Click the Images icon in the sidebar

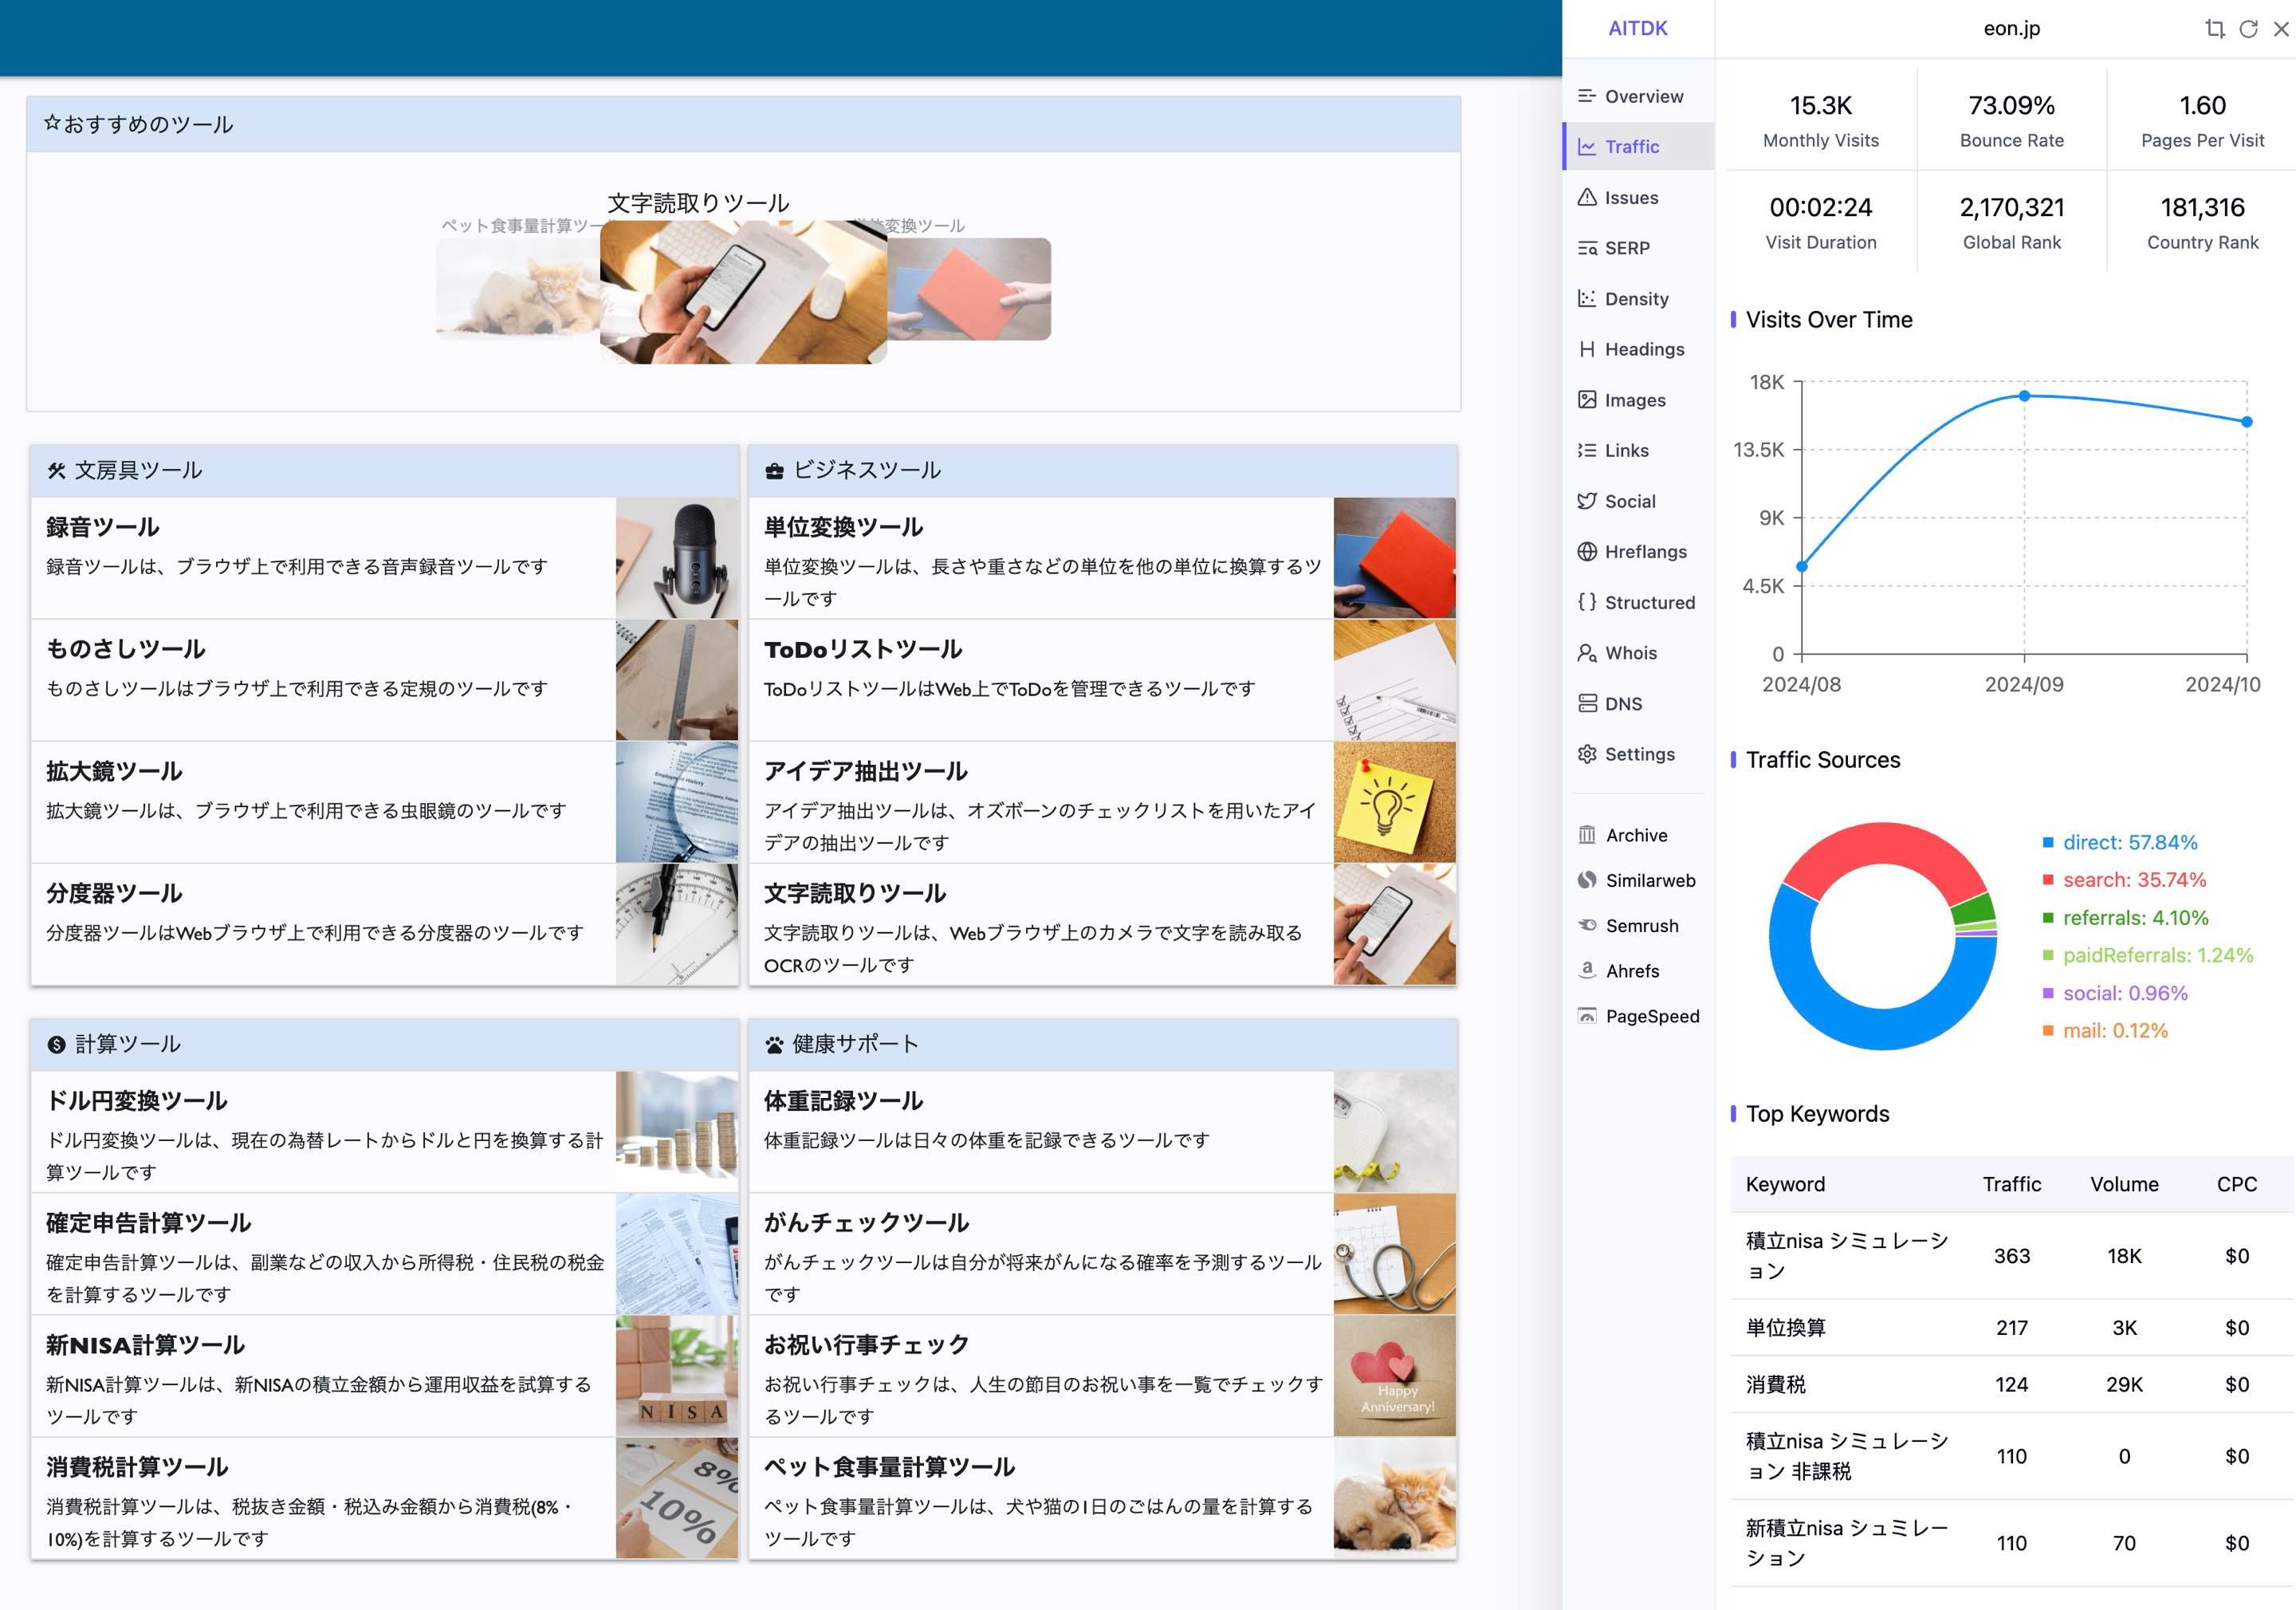[x=1587, y=400]
